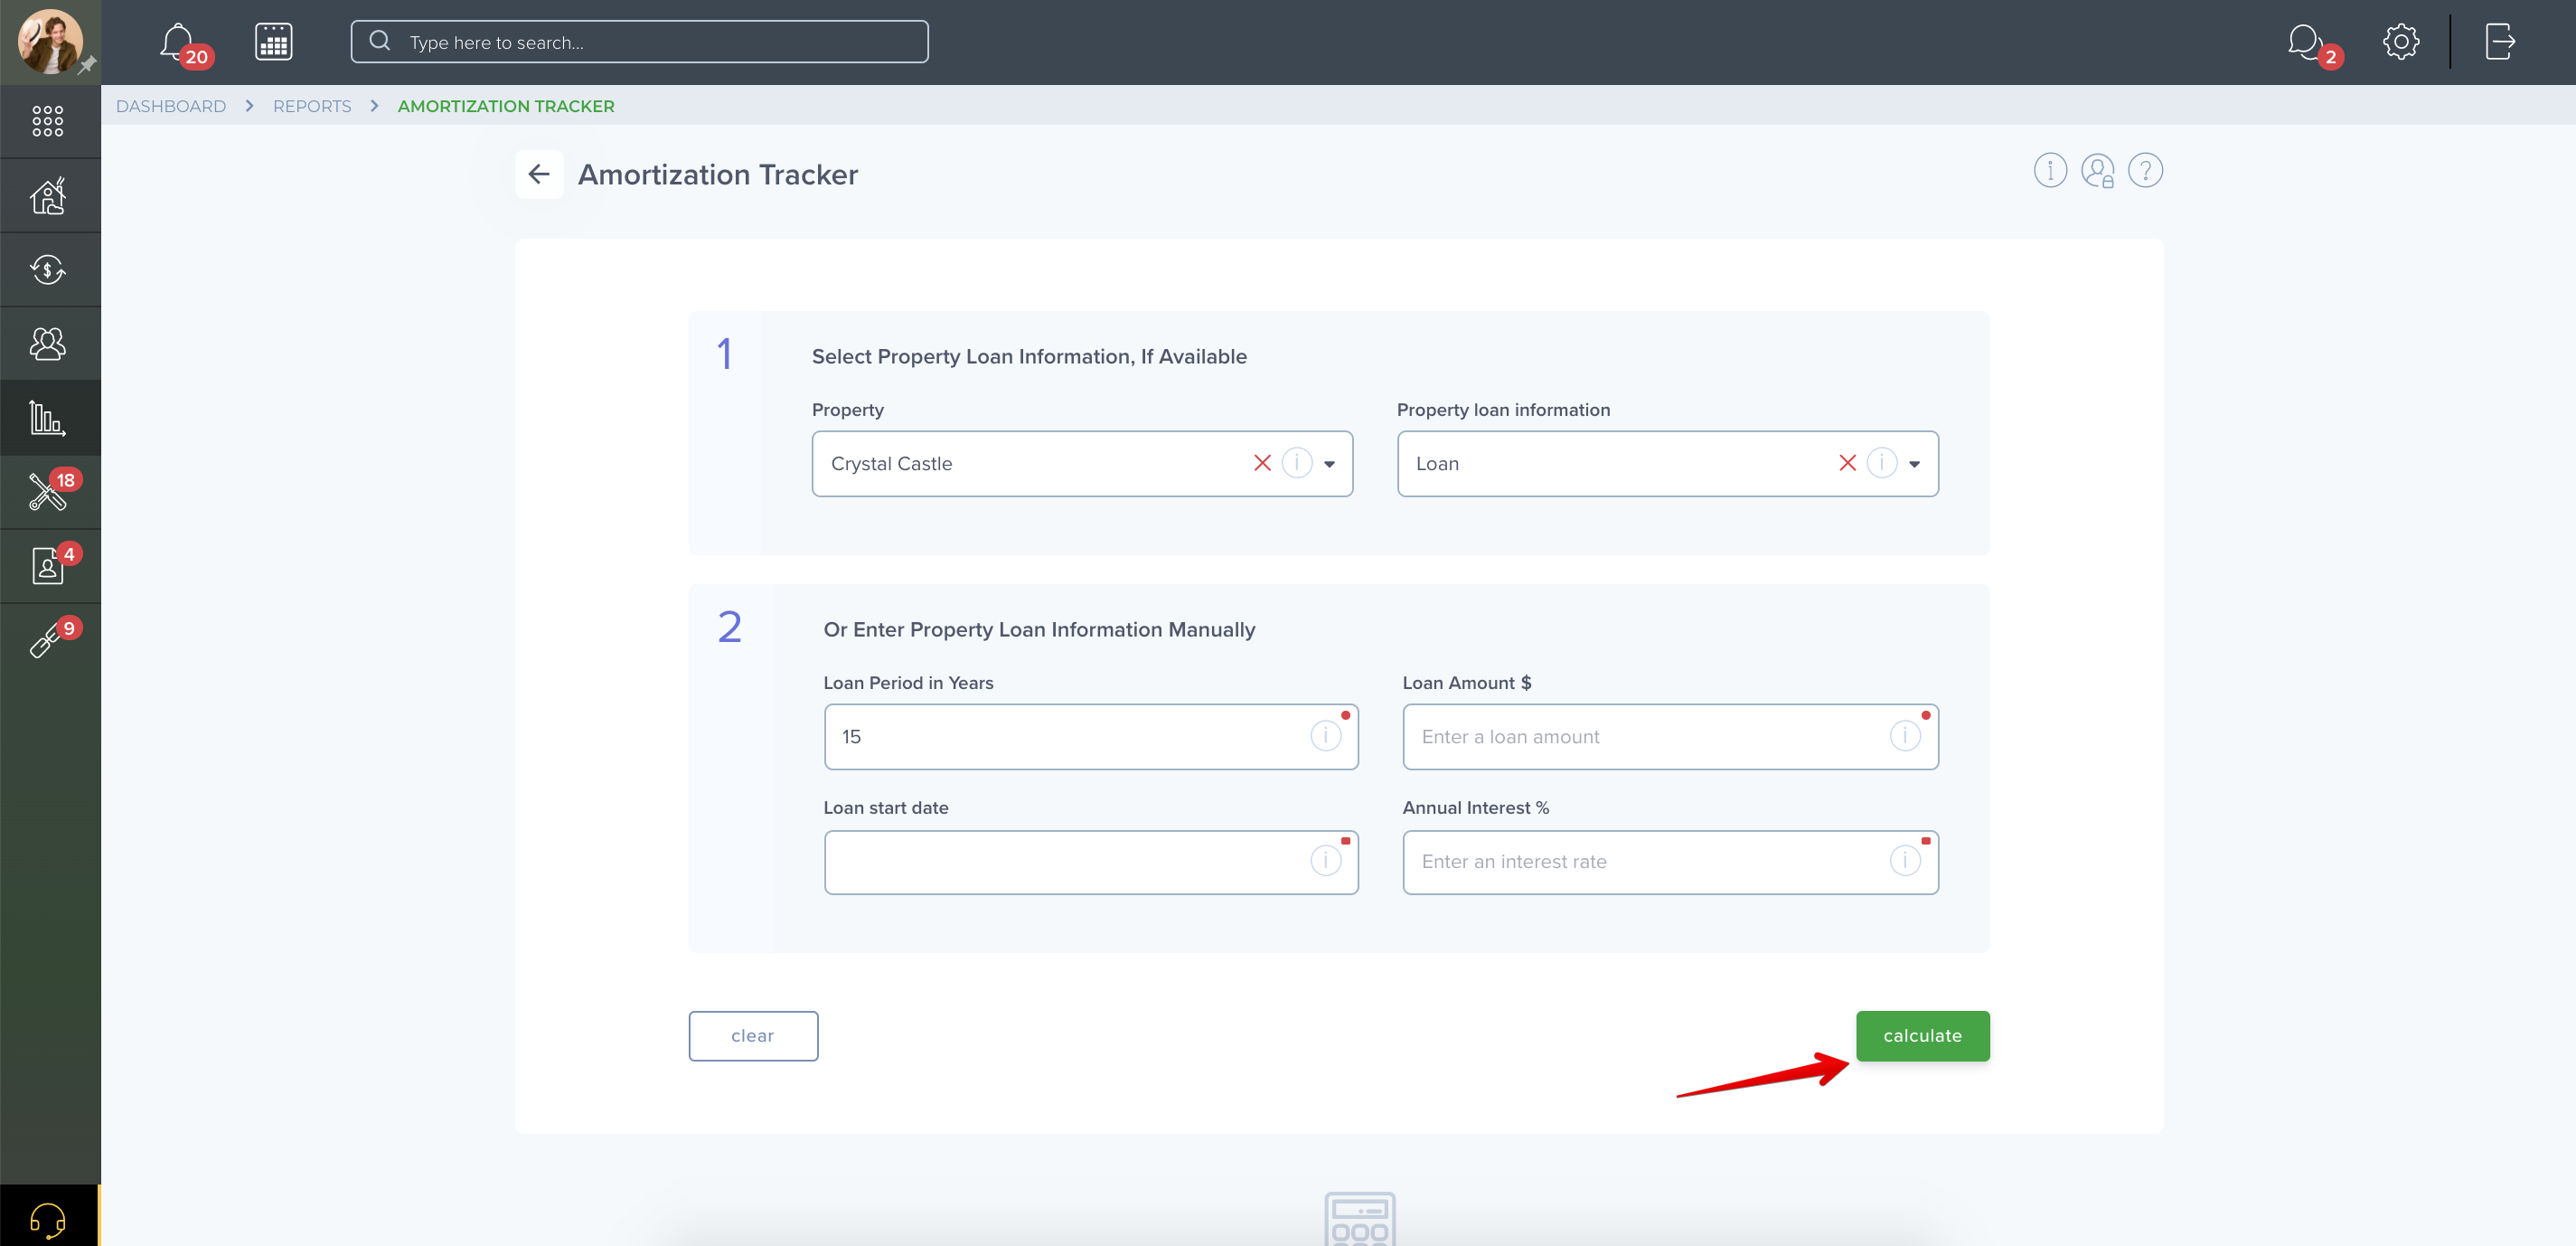Go to the Reports breadcrumb

312,106
